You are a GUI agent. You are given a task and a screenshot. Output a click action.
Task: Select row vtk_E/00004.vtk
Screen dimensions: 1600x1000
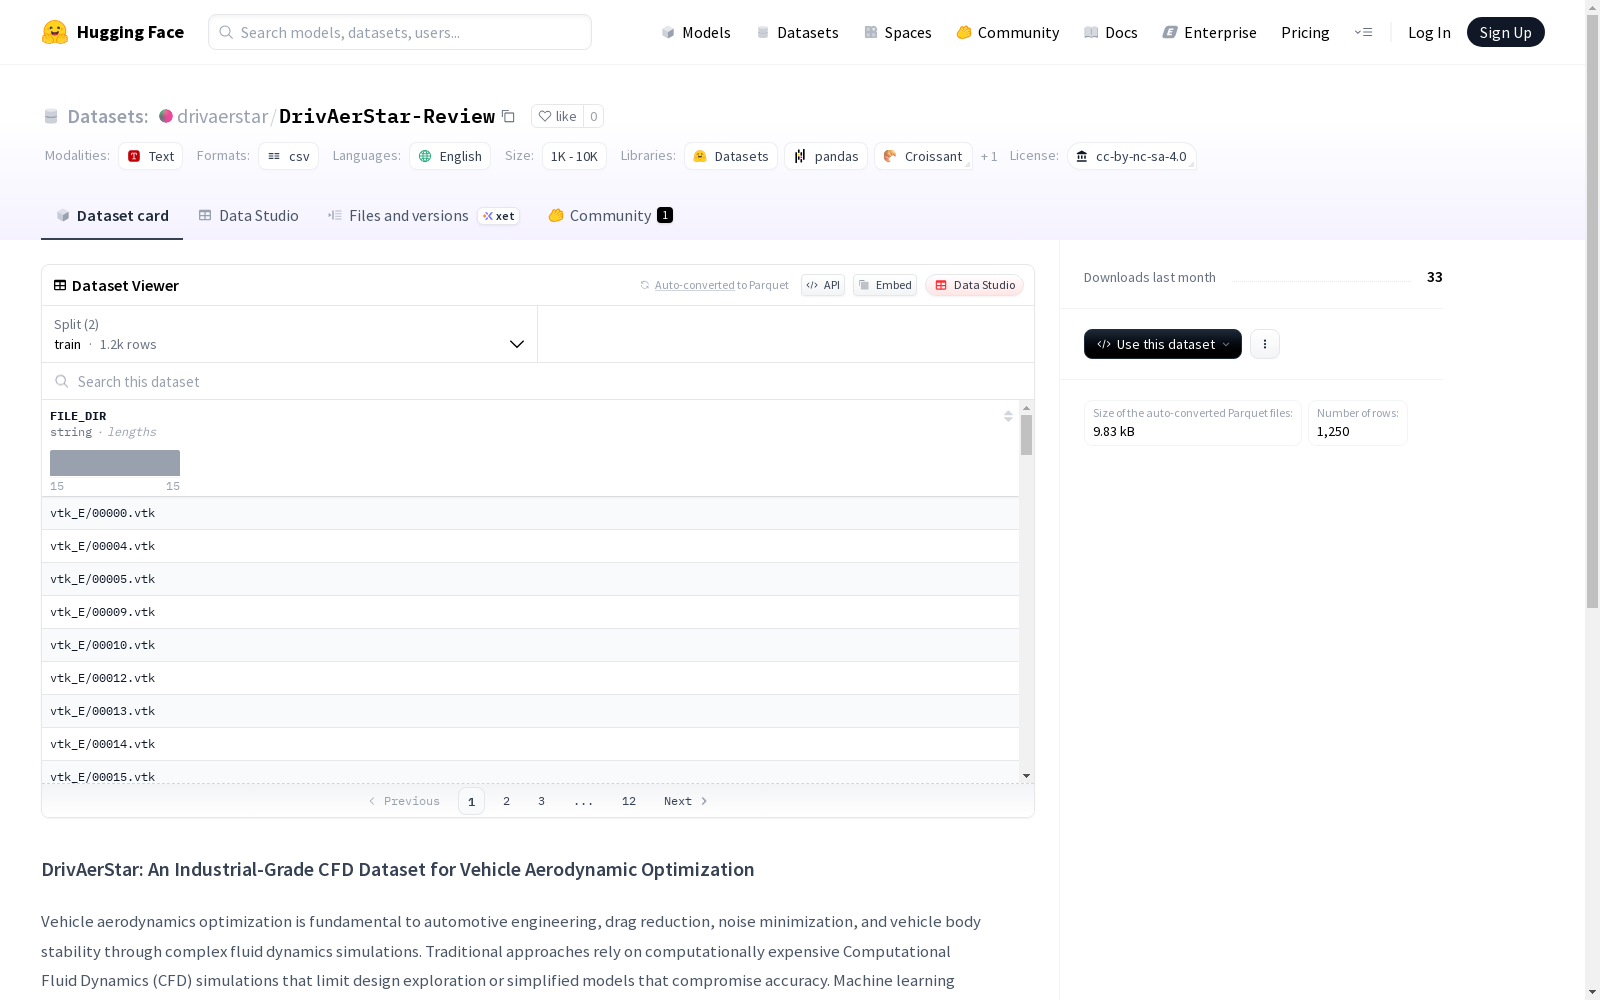click(530, 546)
